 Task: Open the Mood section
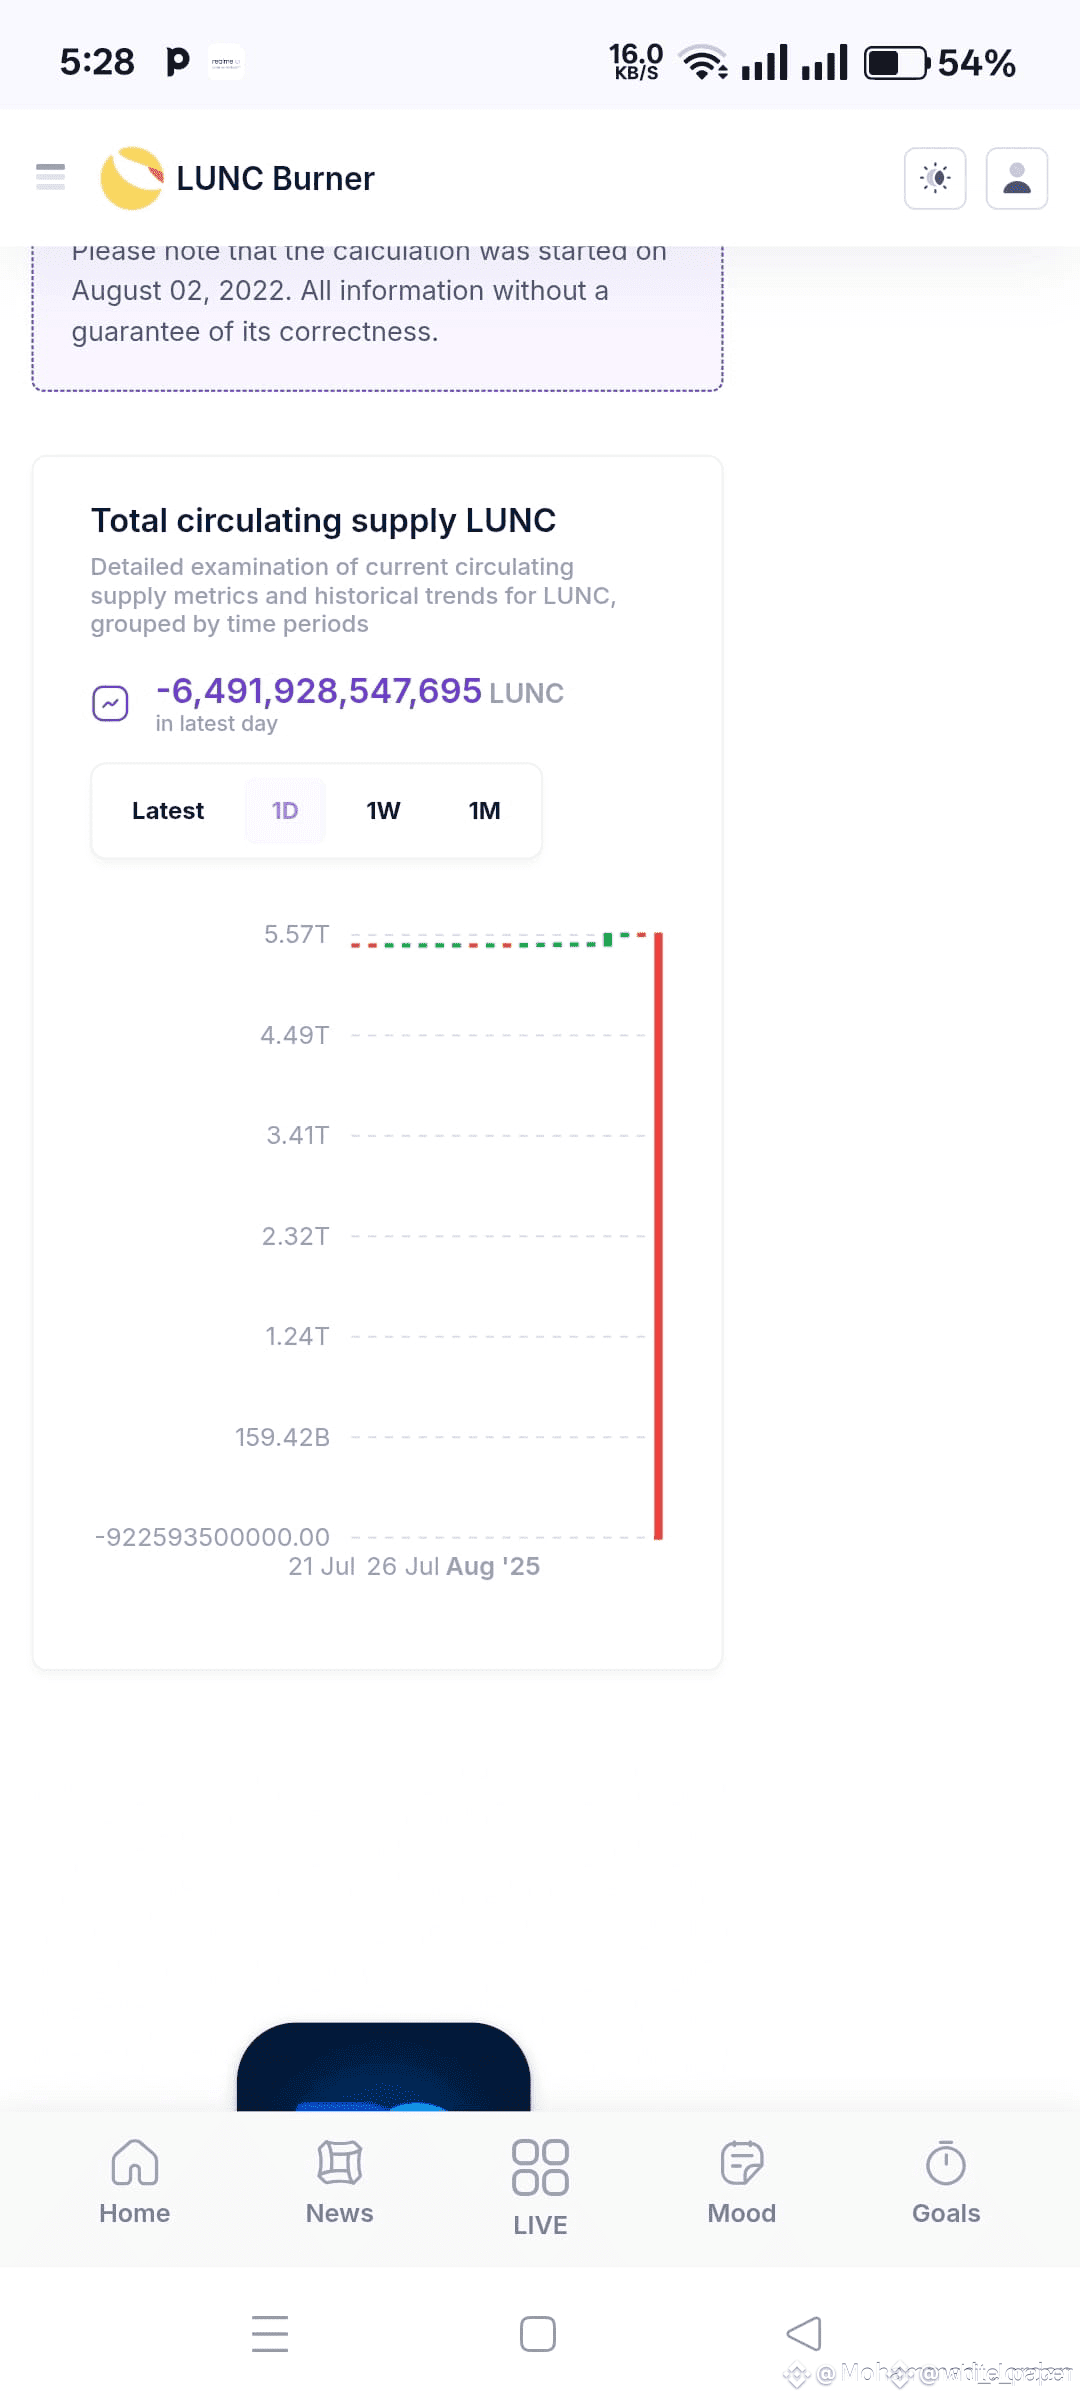point(742,2182)
